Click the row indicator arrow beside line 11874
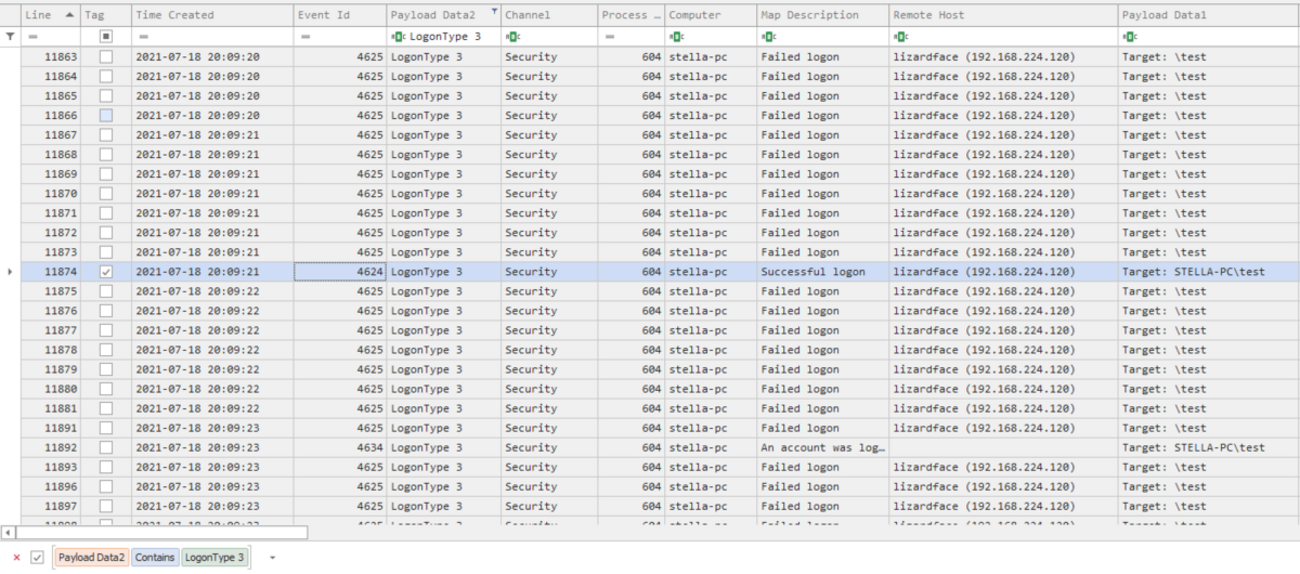This screenshot has height=574, width=1300. click(10, 272)
